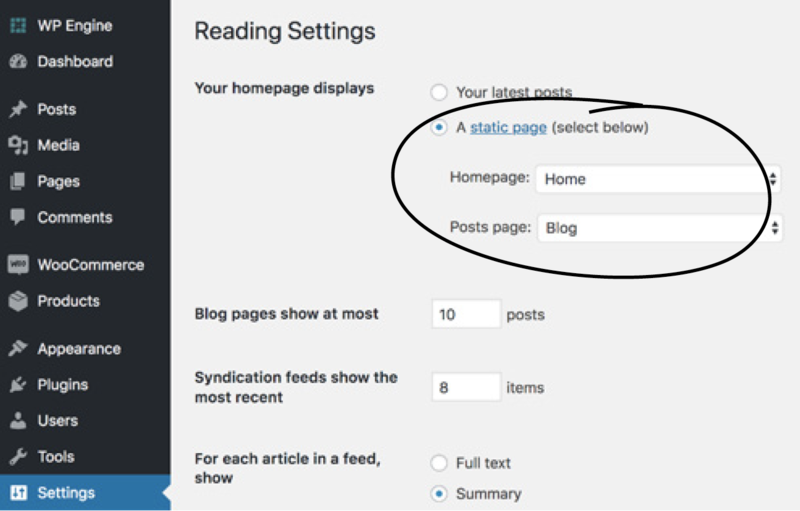Click the blog pages posts count field
Screen dimensions: 800x511
(466, 314)
